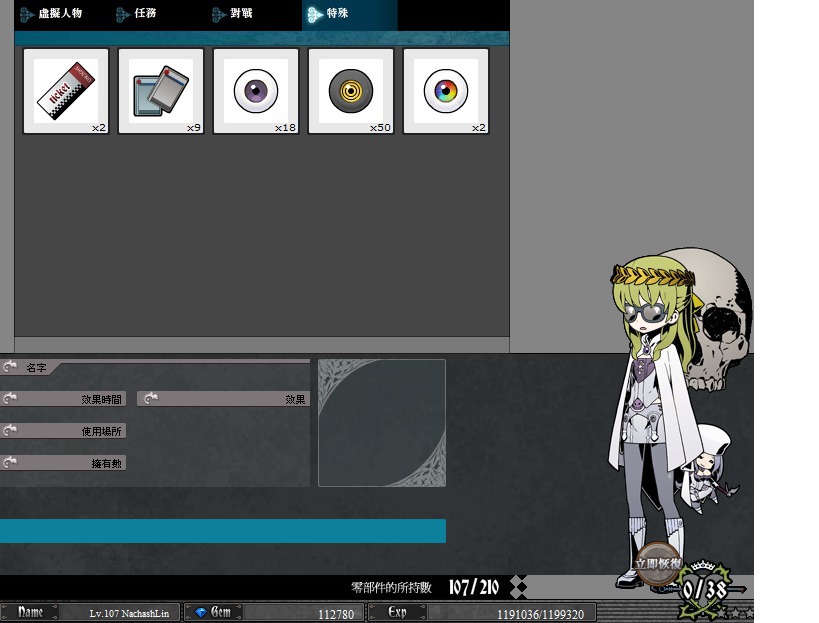The height and width of the screenshot is (623, 819).
Task: Click the item preview frame
Action: (x=382, y=423)
